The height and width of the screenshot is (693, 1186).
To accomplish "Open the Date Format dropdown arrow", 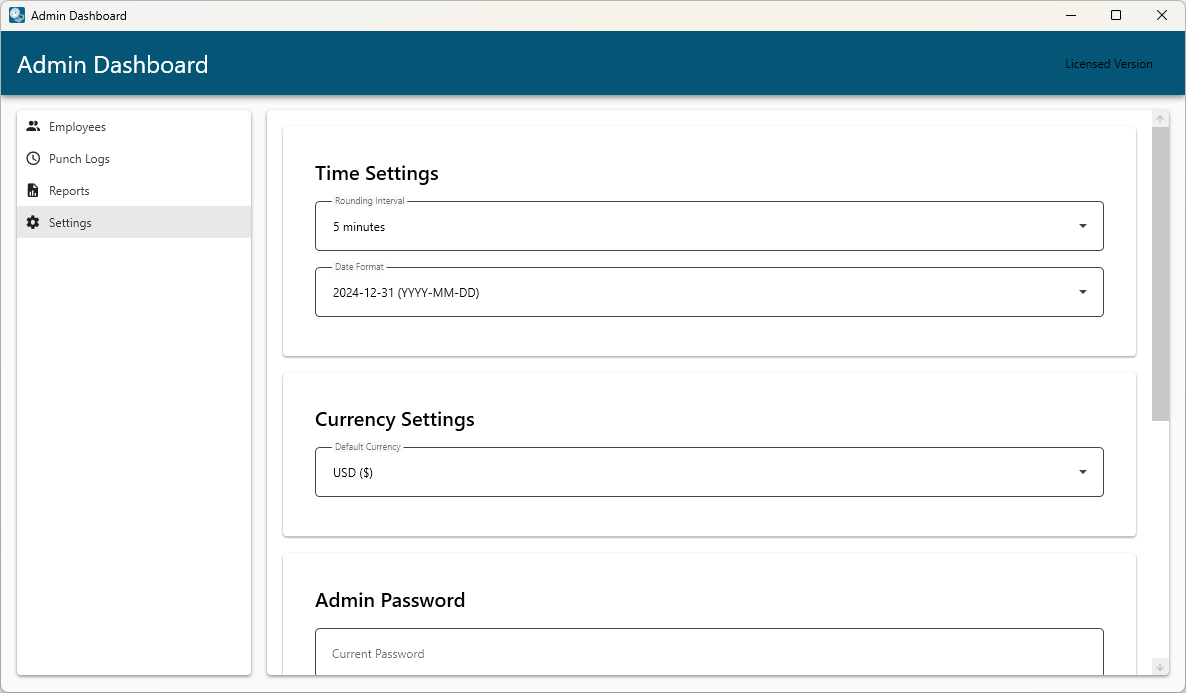I will click(1082, 292).
